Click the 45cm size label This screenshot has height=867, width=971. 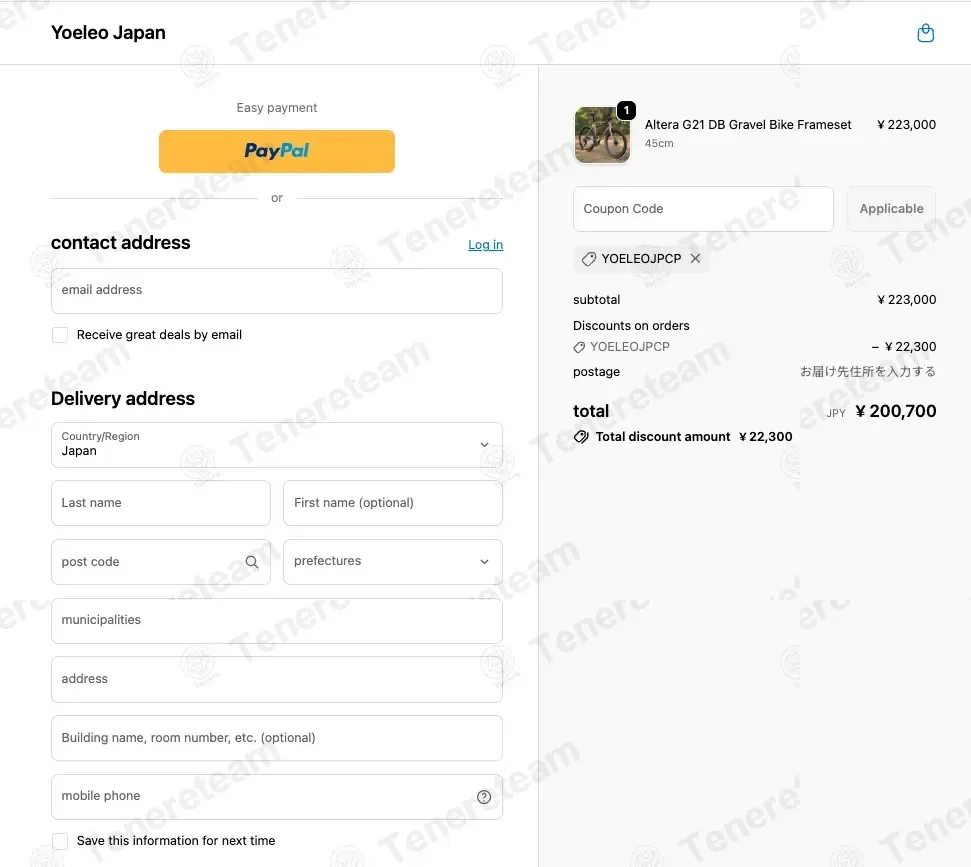point(659,143)
